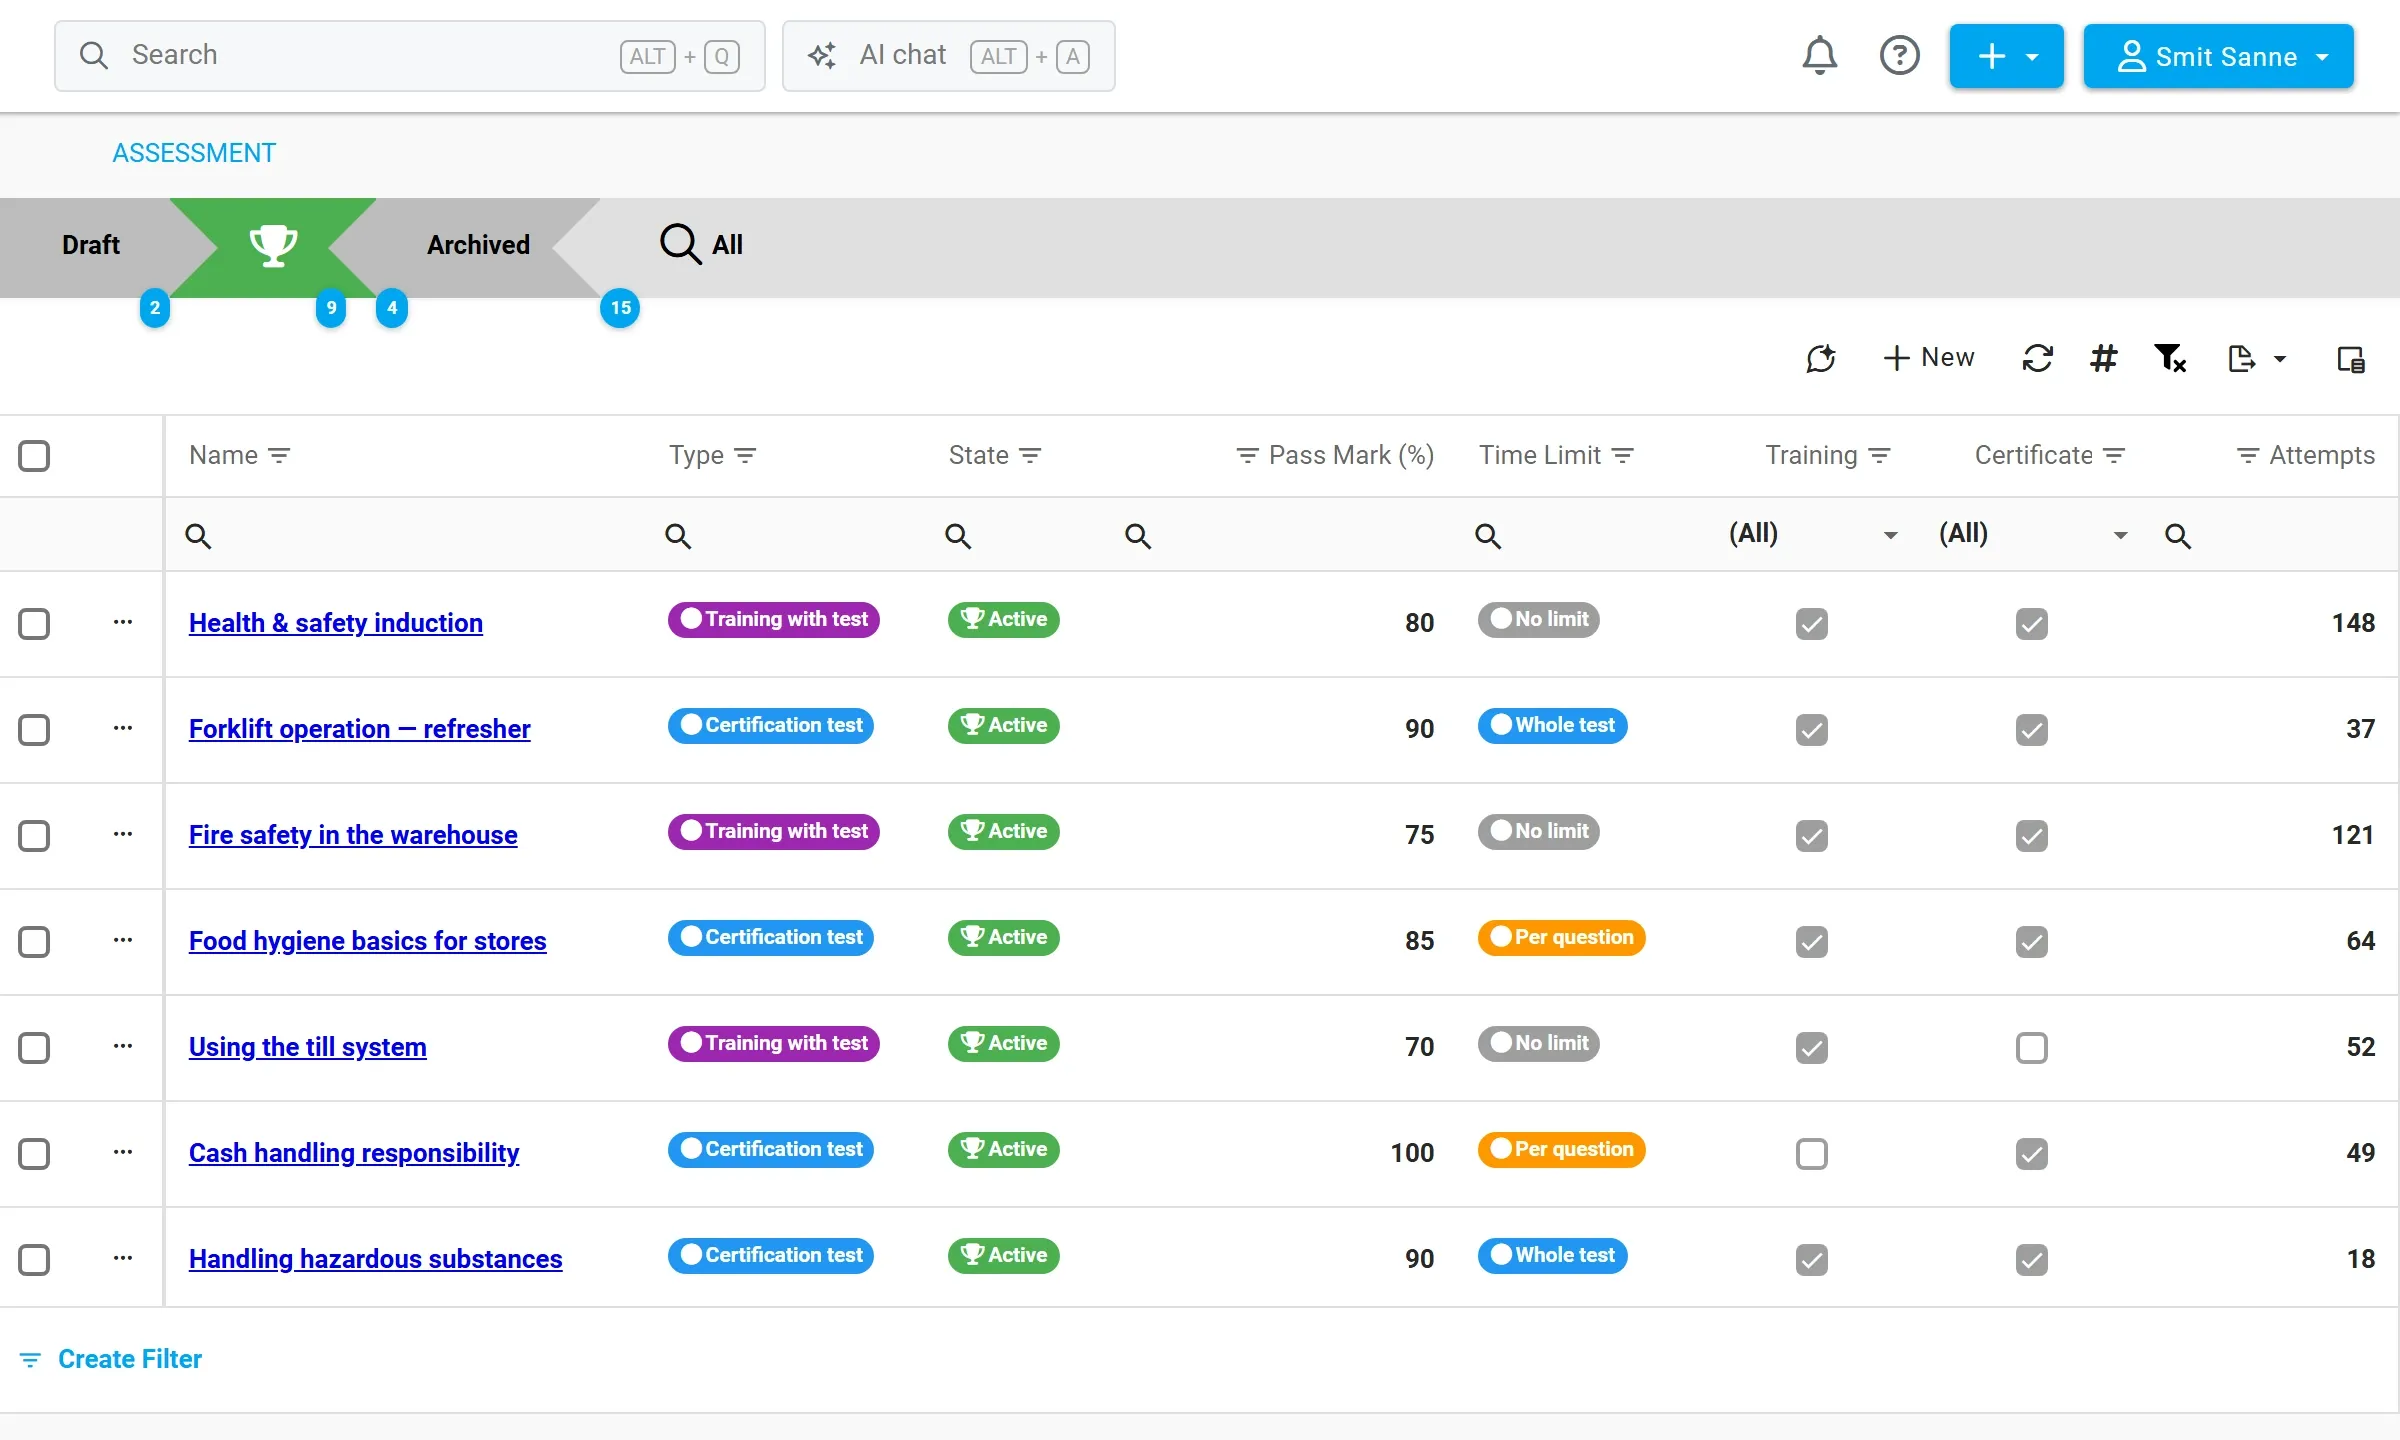The image size is (2400, 1440).
Task: Clear filters with the funnel-x icon
Action: click(2170, 358)
